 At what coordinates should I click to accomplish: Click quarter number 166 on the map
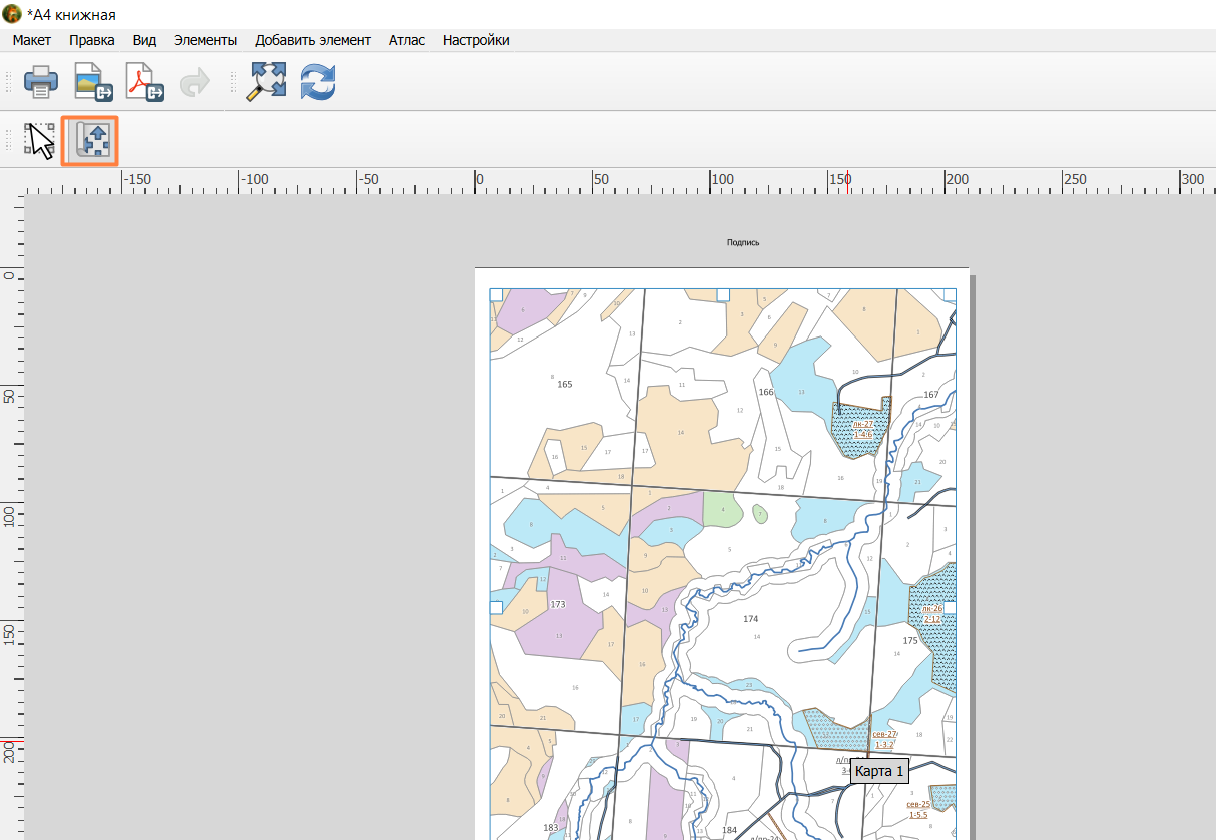[766, 392]
